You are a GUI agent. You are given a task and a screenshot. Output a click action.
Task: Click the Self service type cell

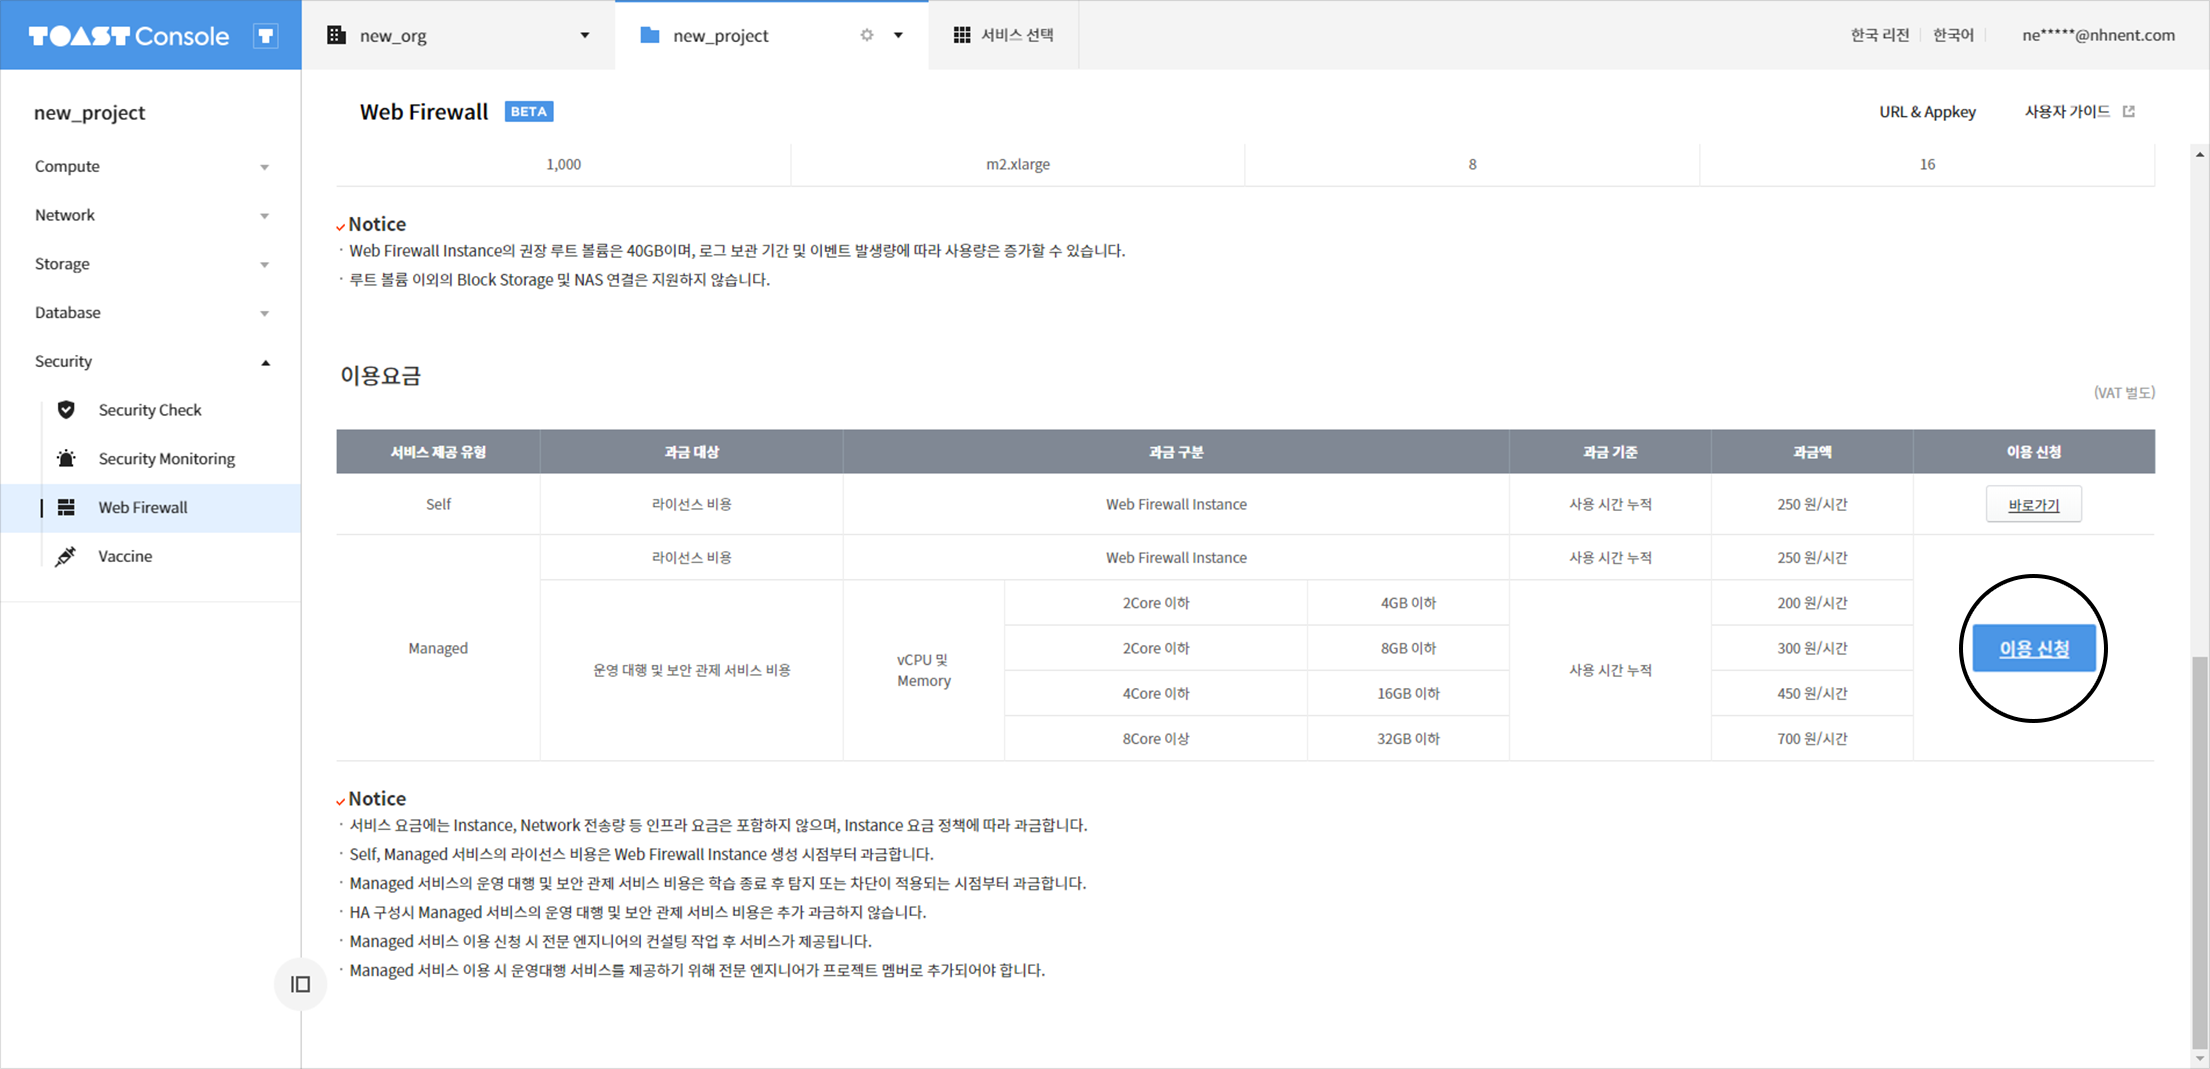coord(438,504)
